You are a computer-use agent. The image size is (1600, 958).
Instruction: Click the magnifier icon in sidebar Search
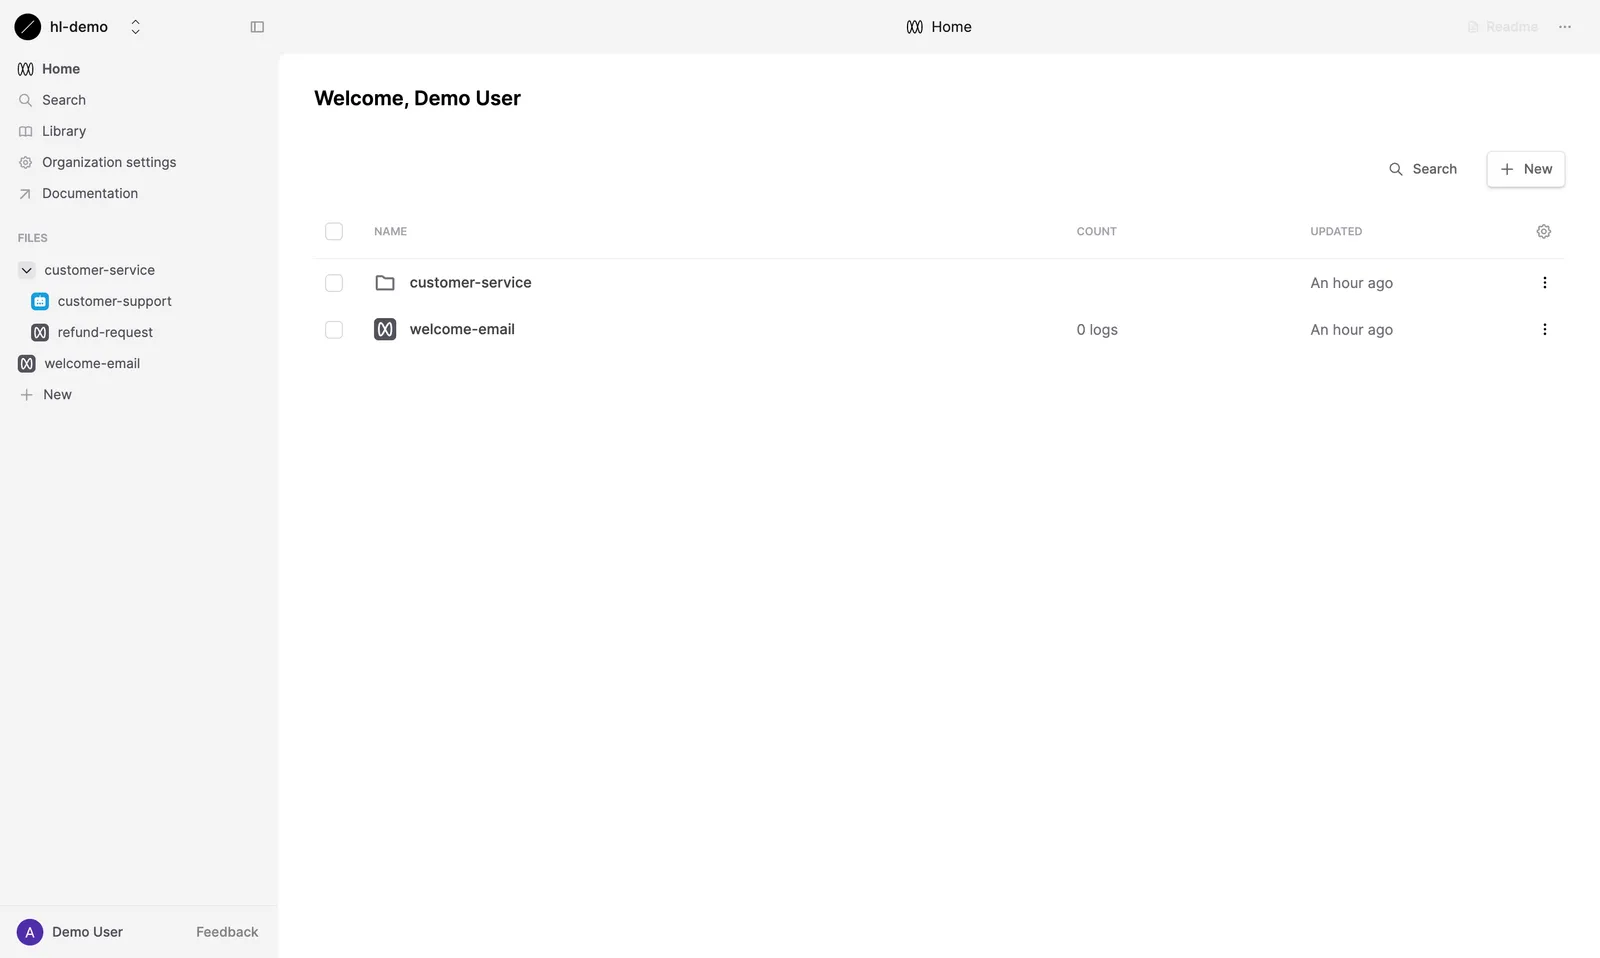click(x=26, y=100)
